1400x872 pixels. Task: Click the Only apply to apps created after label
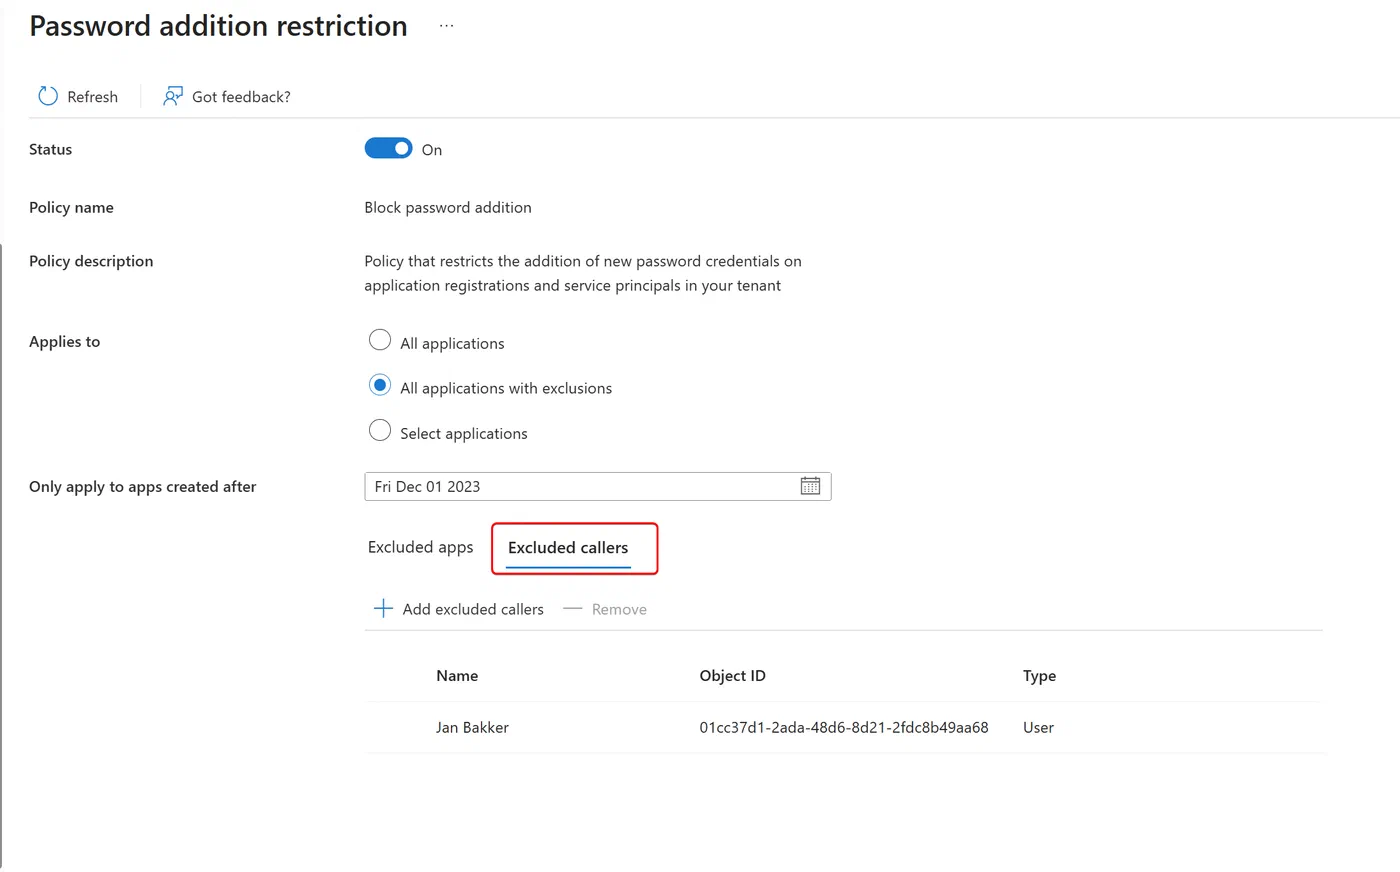pyautogui.click(x=142, y=487)
